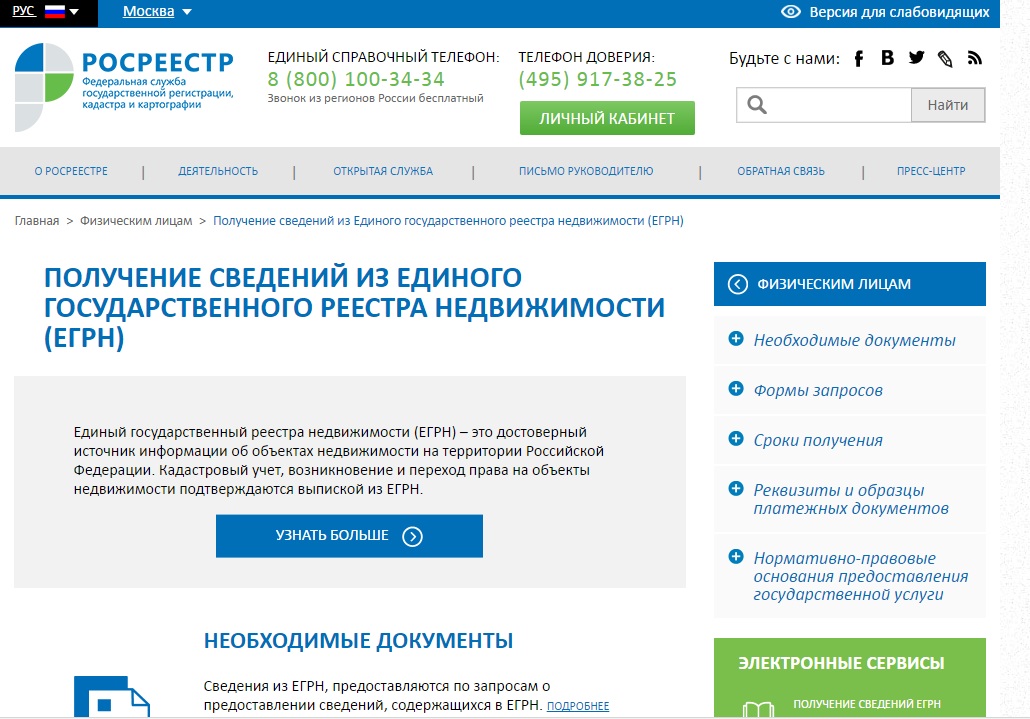
Task: Expand the Сроки получения section
Action: click(818, 440)
